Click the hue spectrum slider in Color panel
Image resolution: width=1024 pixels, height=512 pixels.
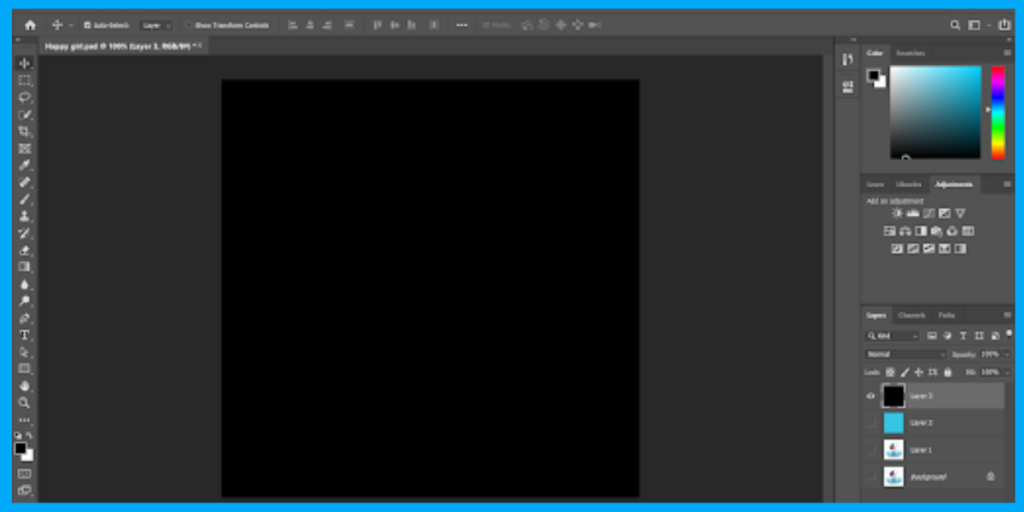point(998,112)
